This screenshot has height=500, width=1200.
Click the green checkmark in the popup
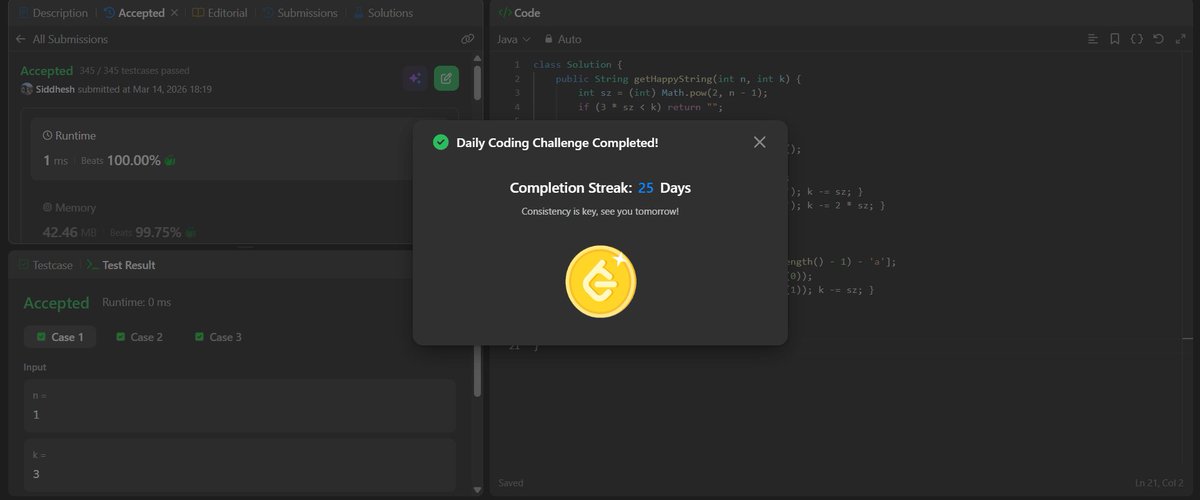pos(440,143)
